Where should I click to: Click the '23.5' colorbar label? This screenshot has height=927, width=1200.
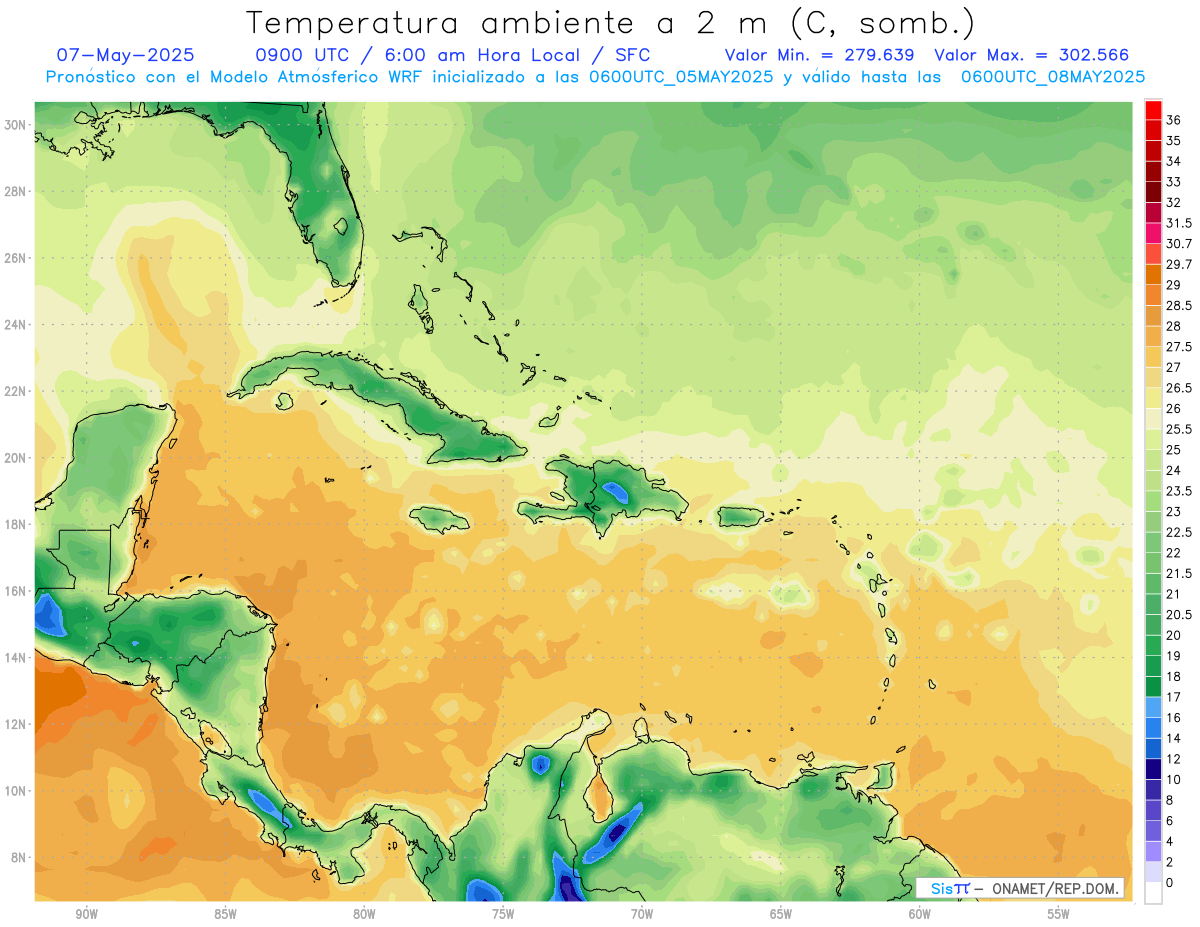pyautogui.click(x=1179, y=491)
